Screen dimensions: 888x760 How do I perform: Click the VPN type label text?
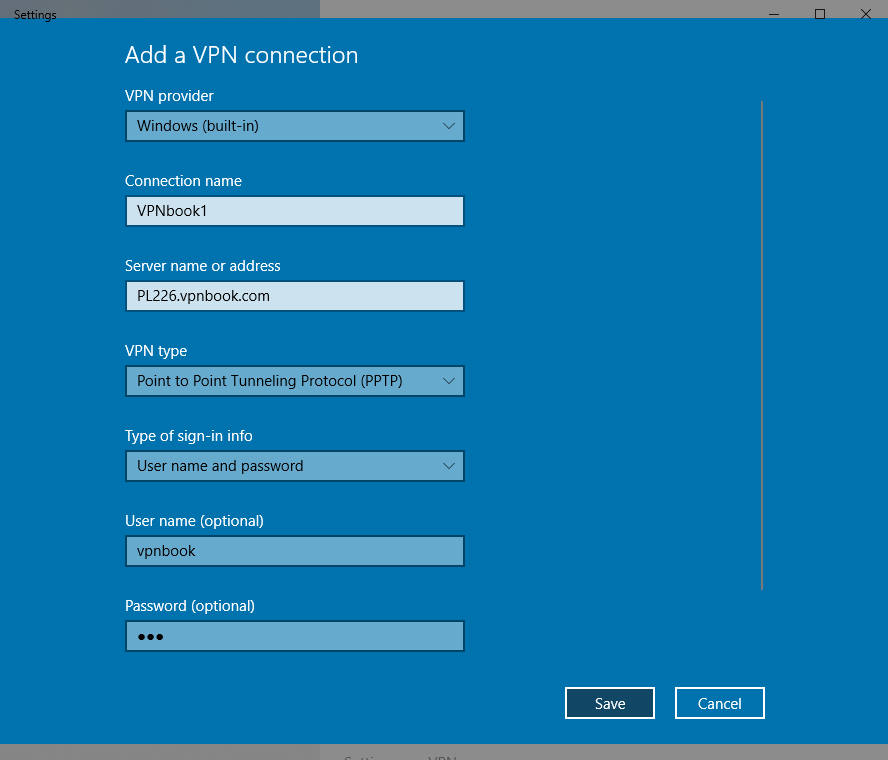pos(156,351)
